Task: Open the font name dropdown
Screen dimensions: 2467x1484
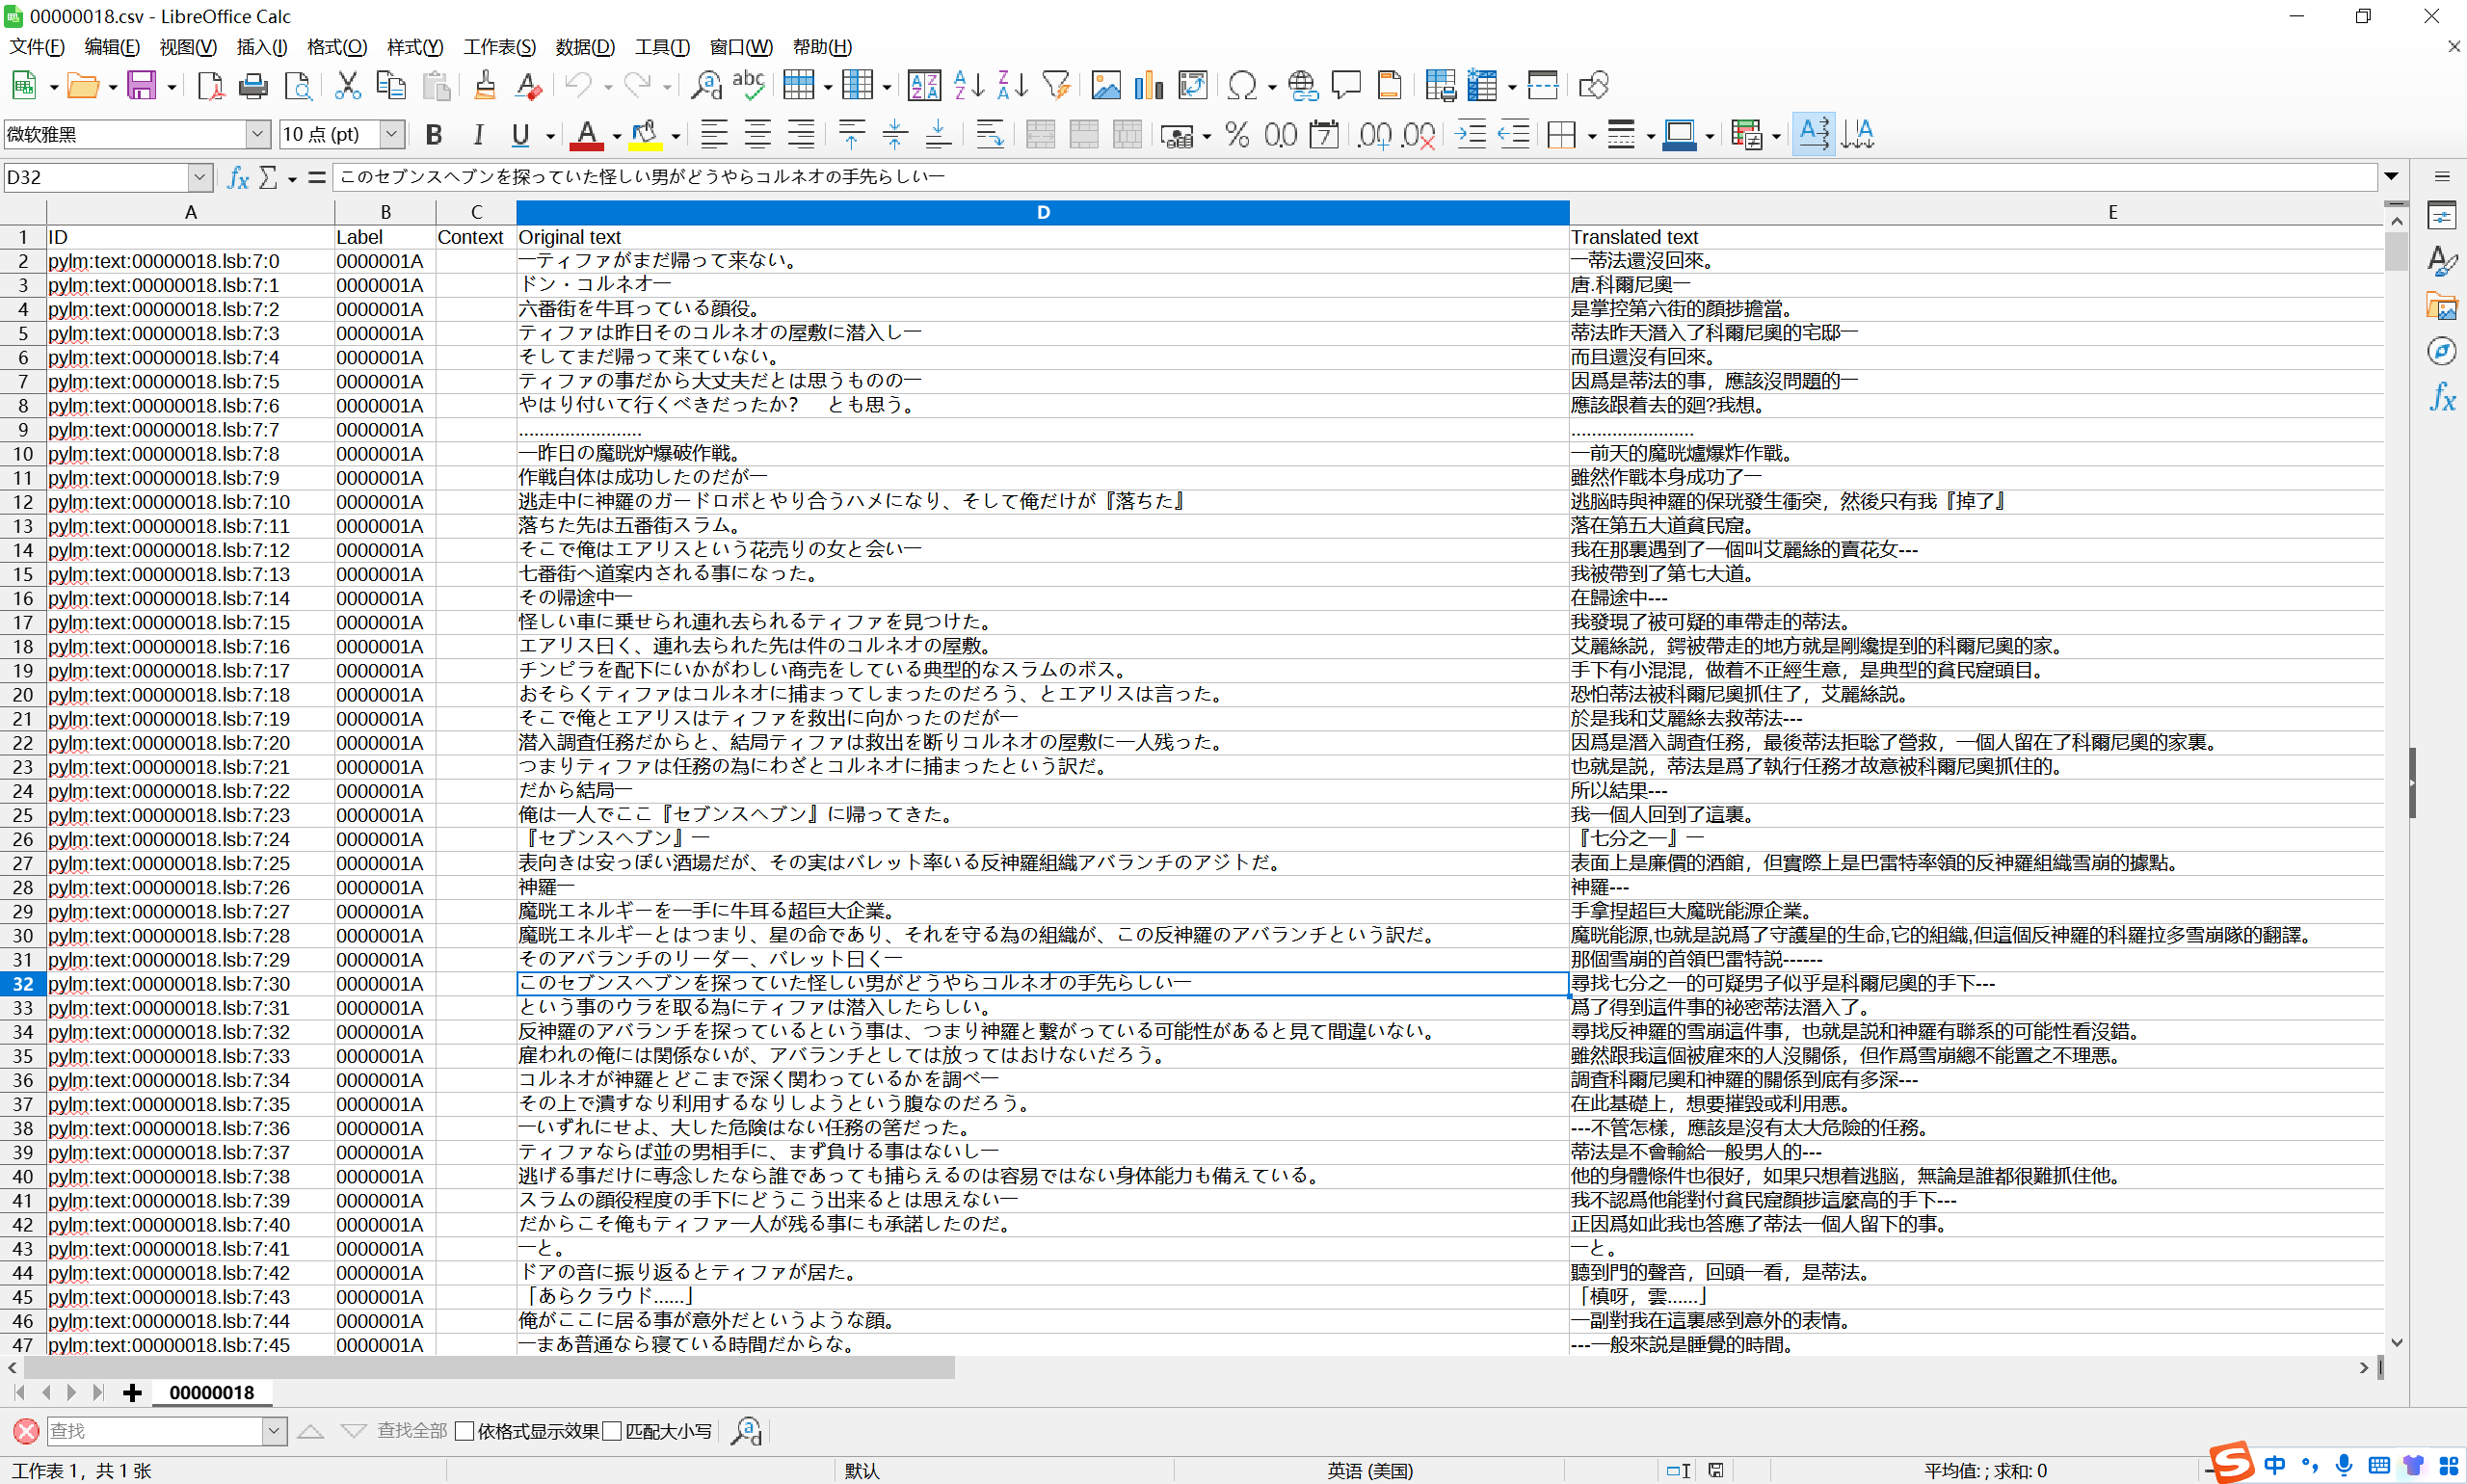Action: tap(259, 133)
